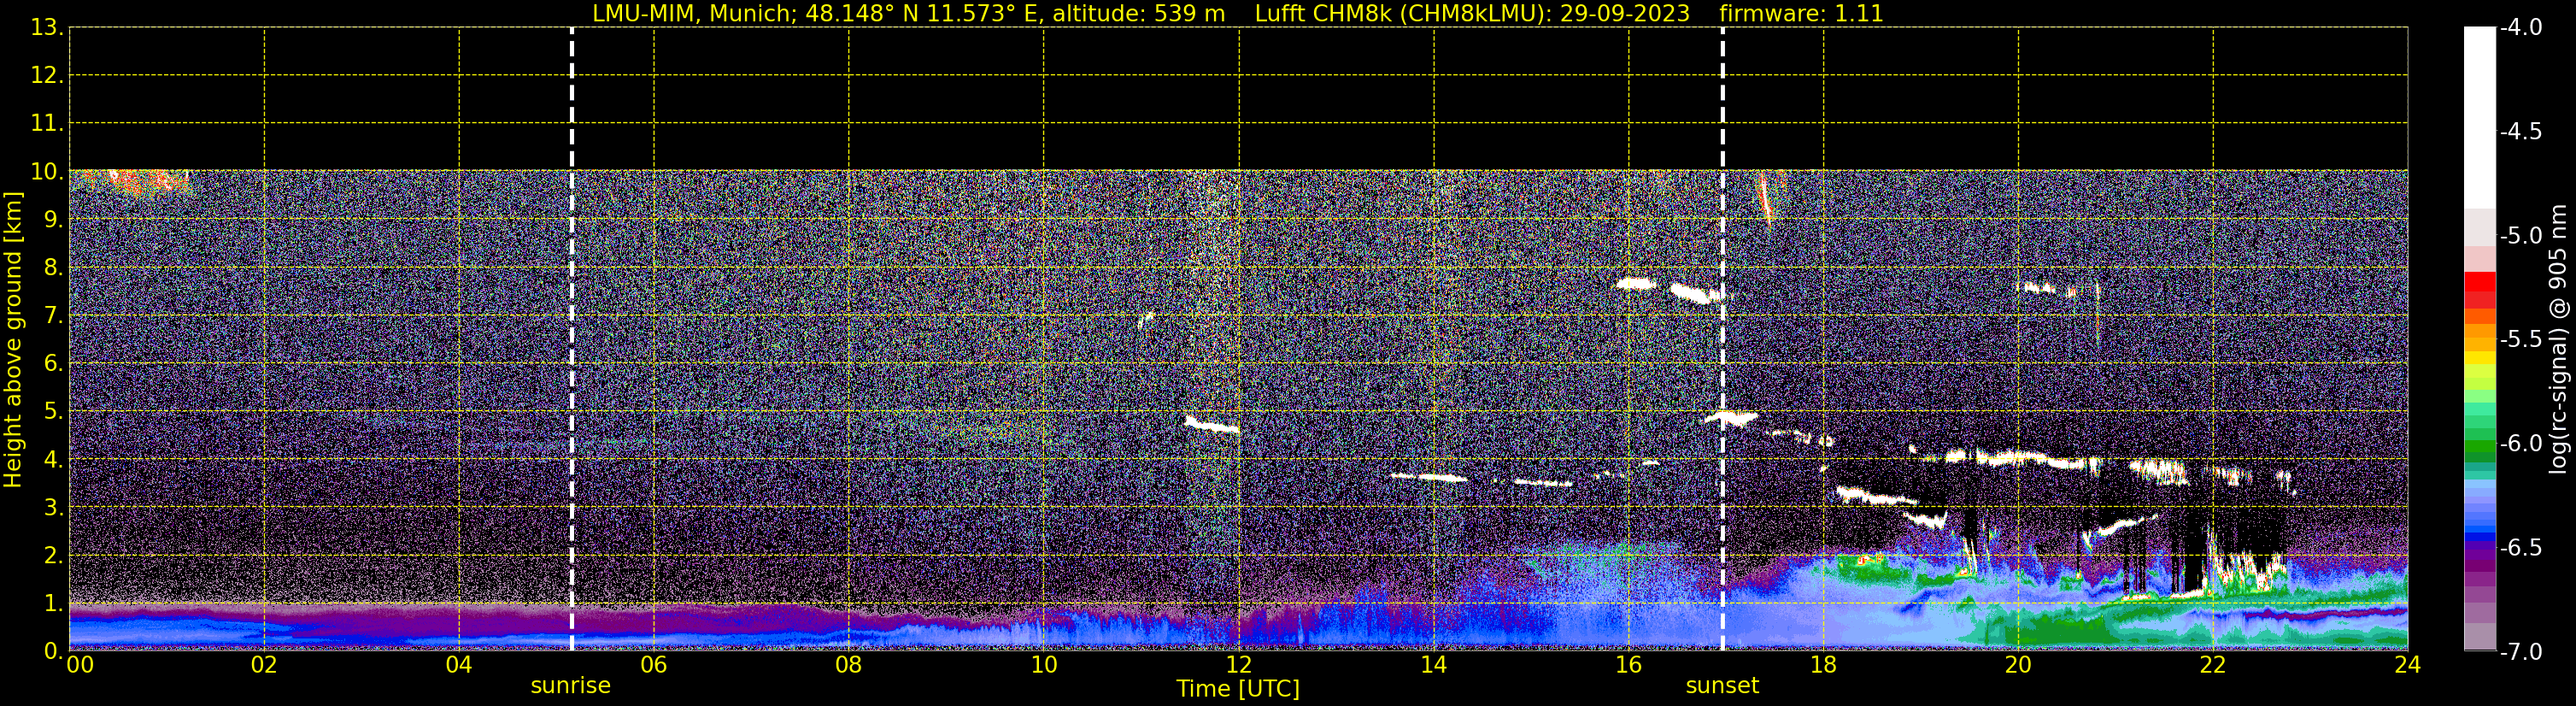Viewport: 2576px width, 706px height.
Task: Click the sunrise dashed vertical marker line
Action: pos(572,339)
